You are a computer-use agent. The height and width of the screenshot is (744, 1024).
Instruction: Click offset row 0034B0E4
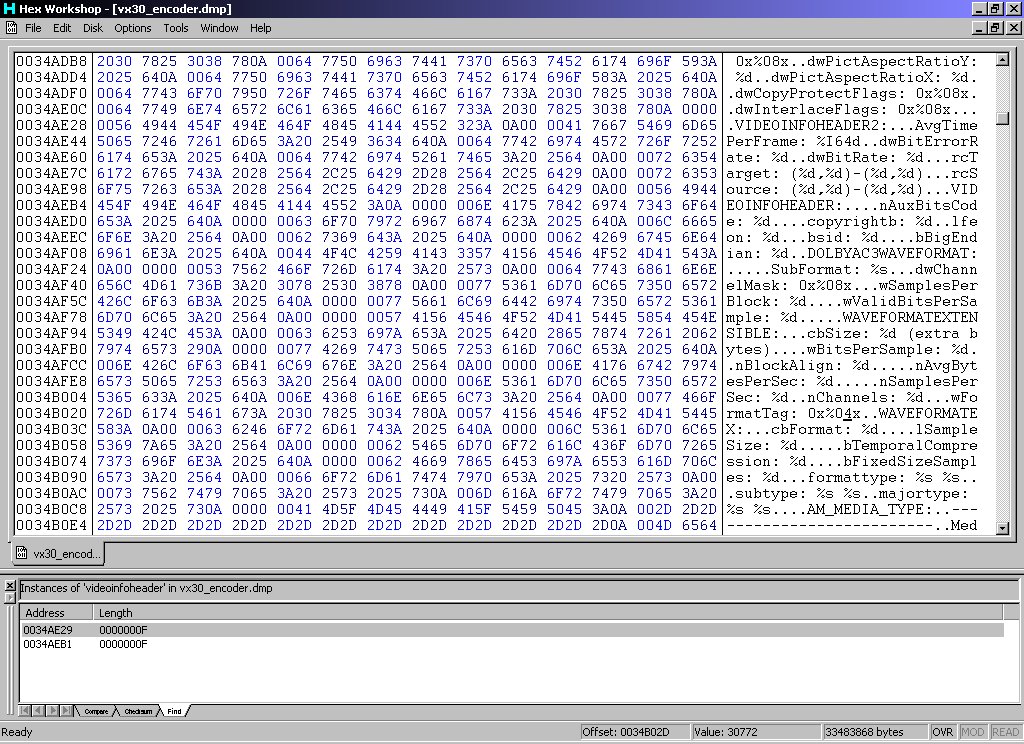coord(52,525)
